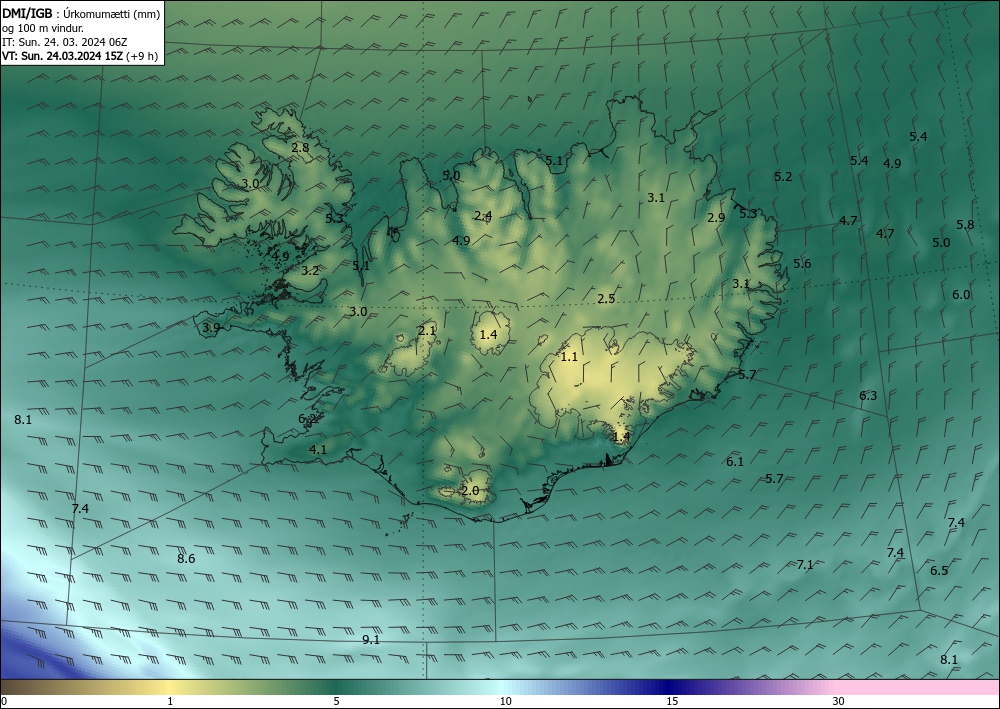Click the 5.8 value over the ocean

tap(965, 224)
